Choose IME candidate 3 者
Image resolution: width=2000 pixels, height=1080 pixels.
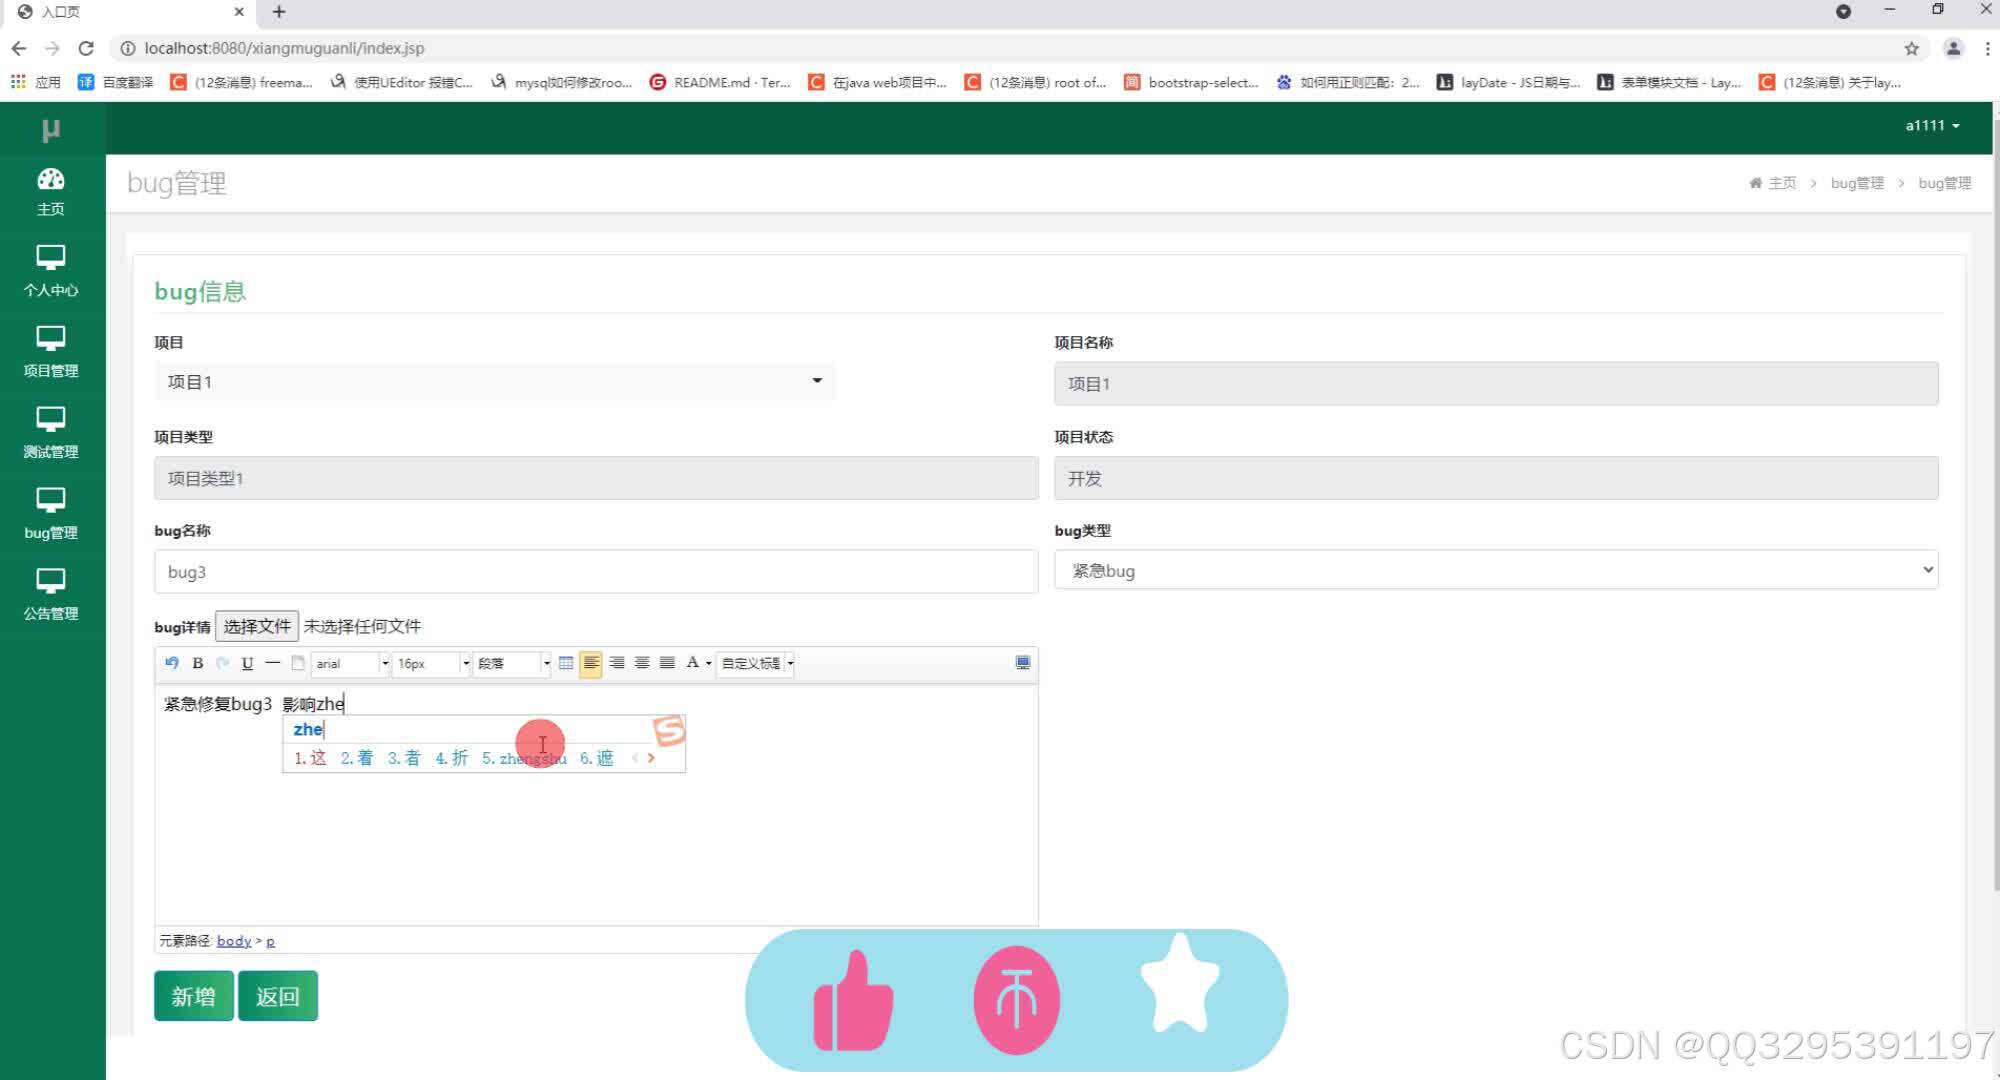(x=404, y=758)
